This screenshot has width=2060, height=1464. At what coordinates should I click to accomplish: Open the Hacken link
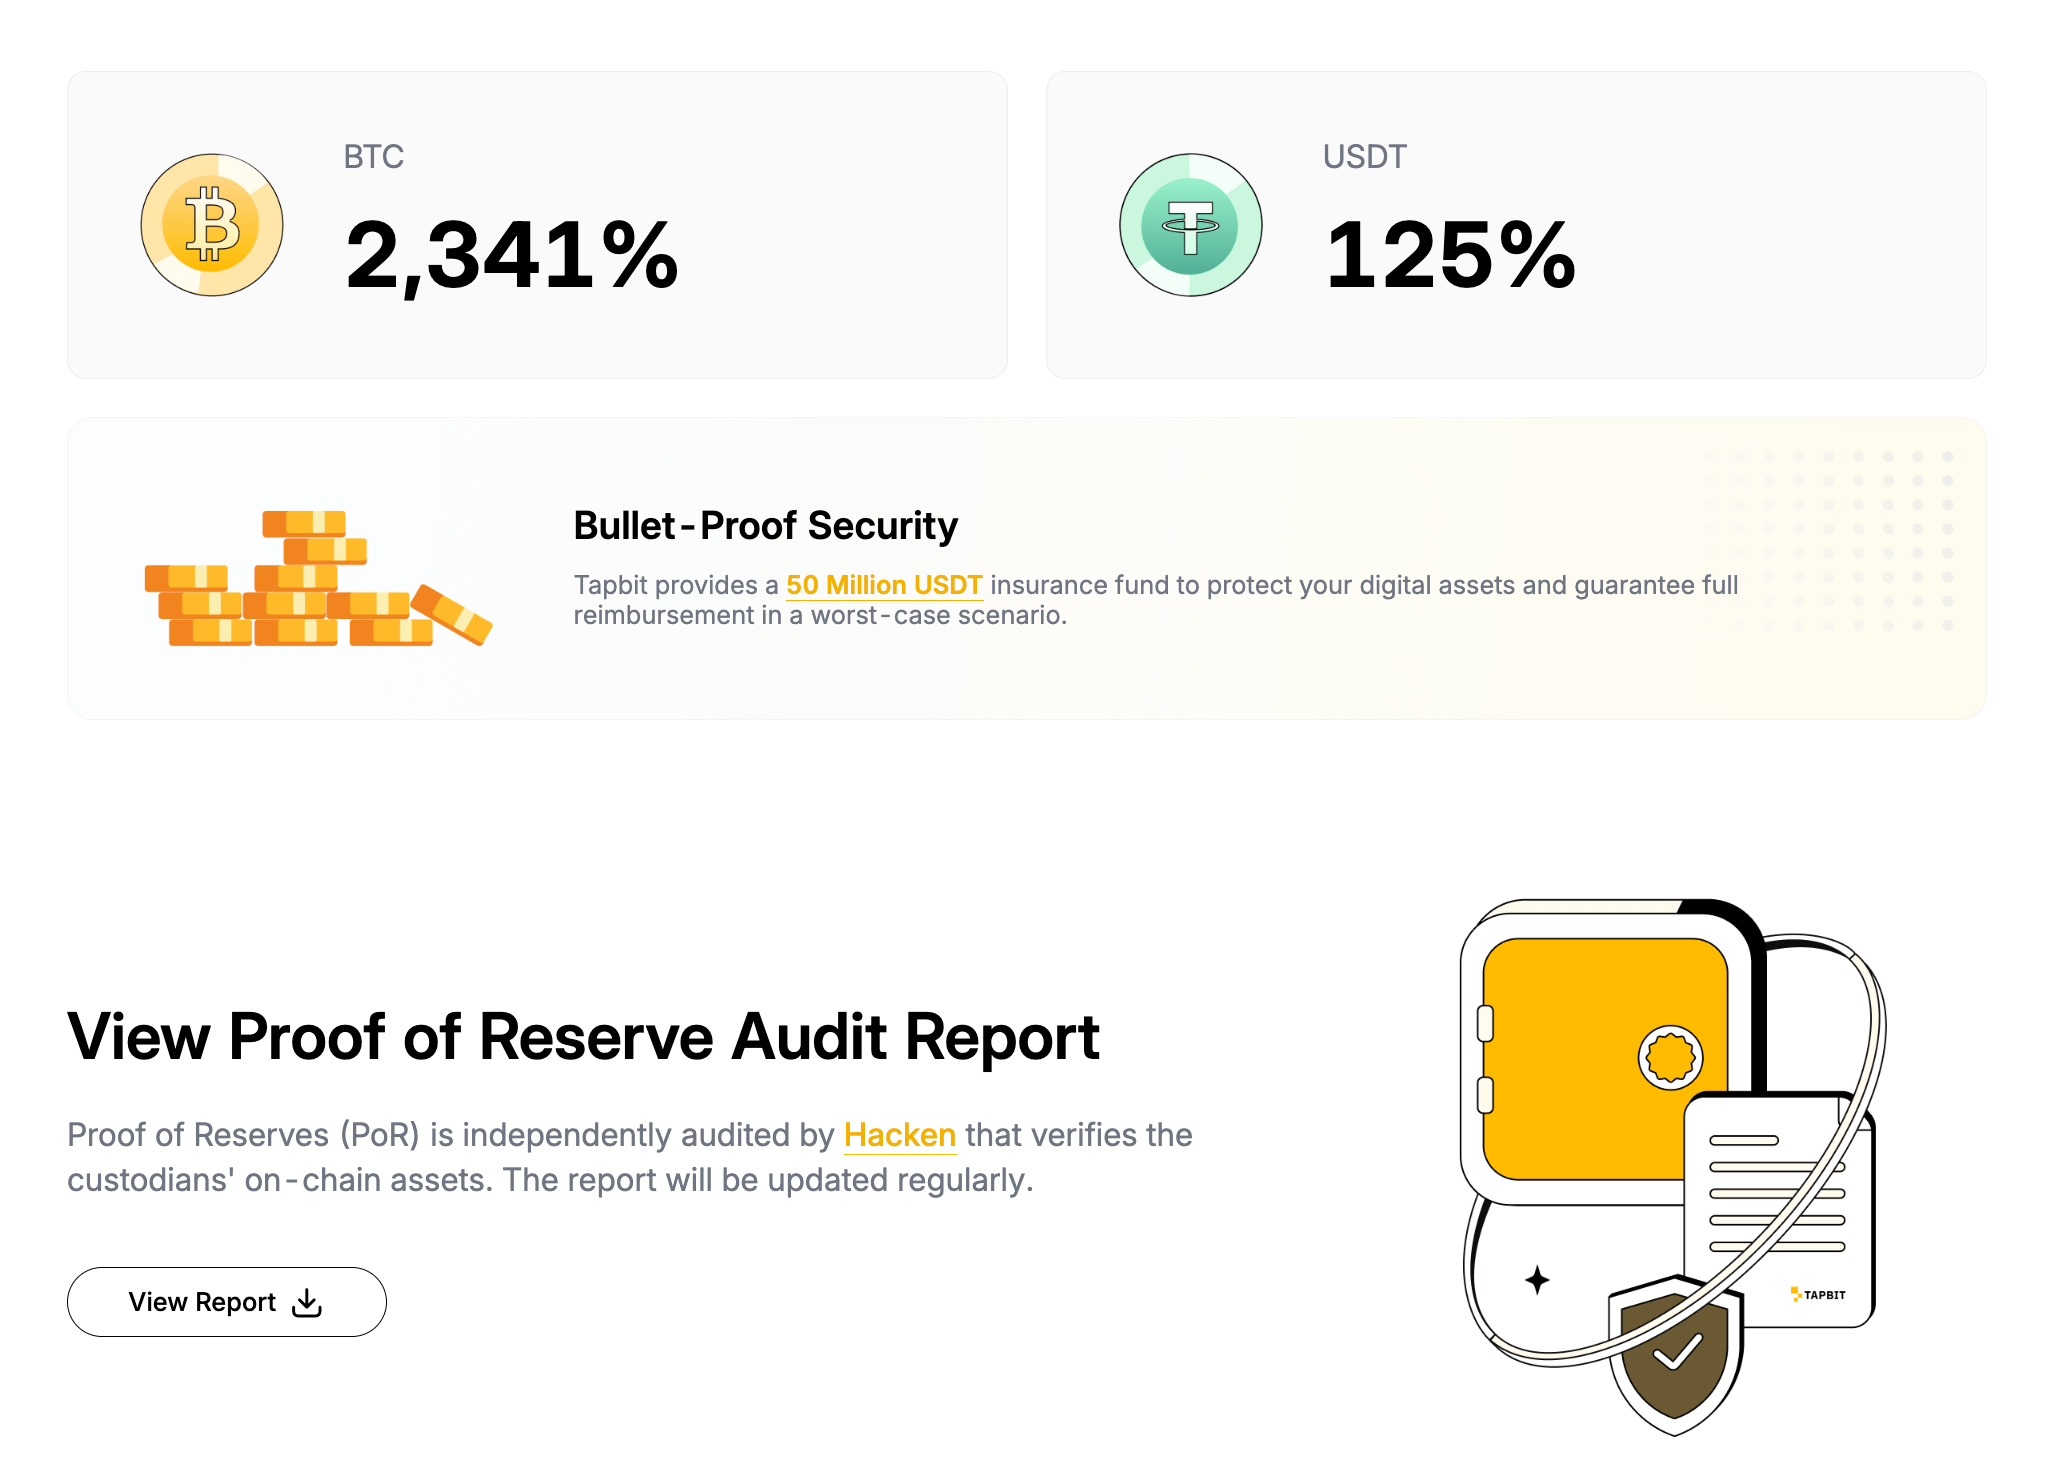click(898, 1135)
